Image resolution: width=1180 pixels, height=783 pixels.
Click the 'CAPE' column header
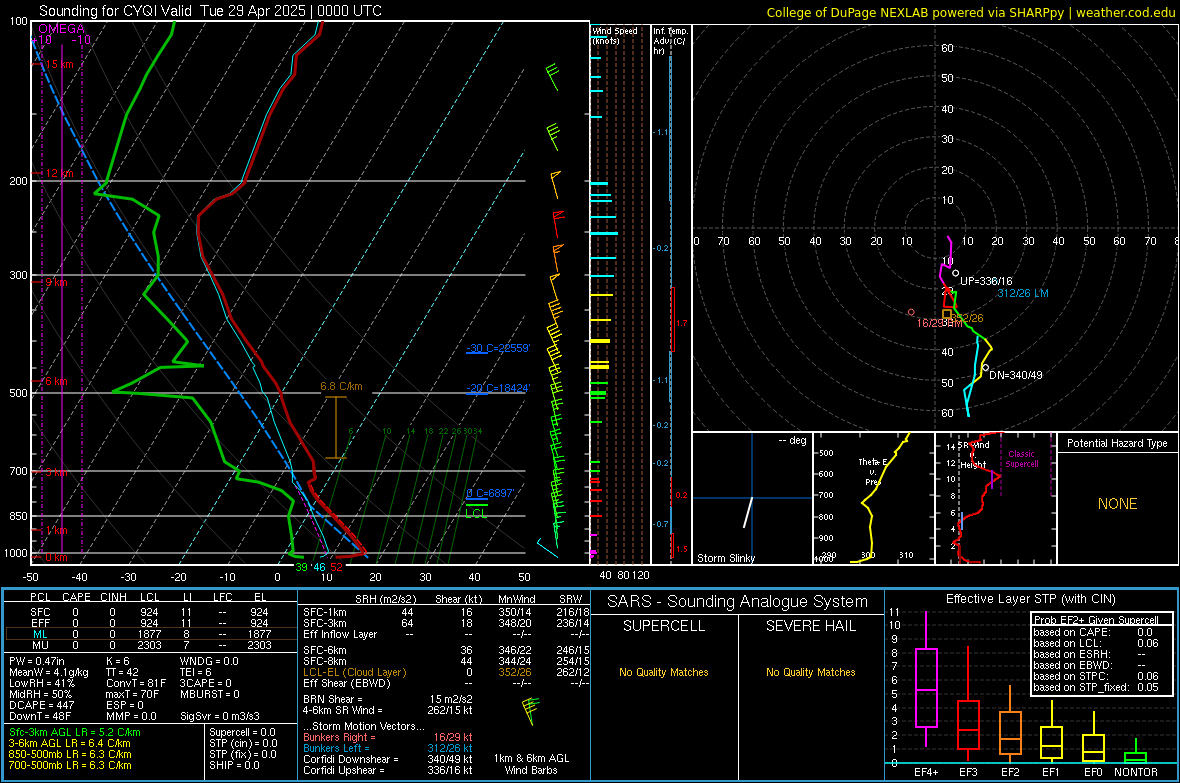(76, 597)
